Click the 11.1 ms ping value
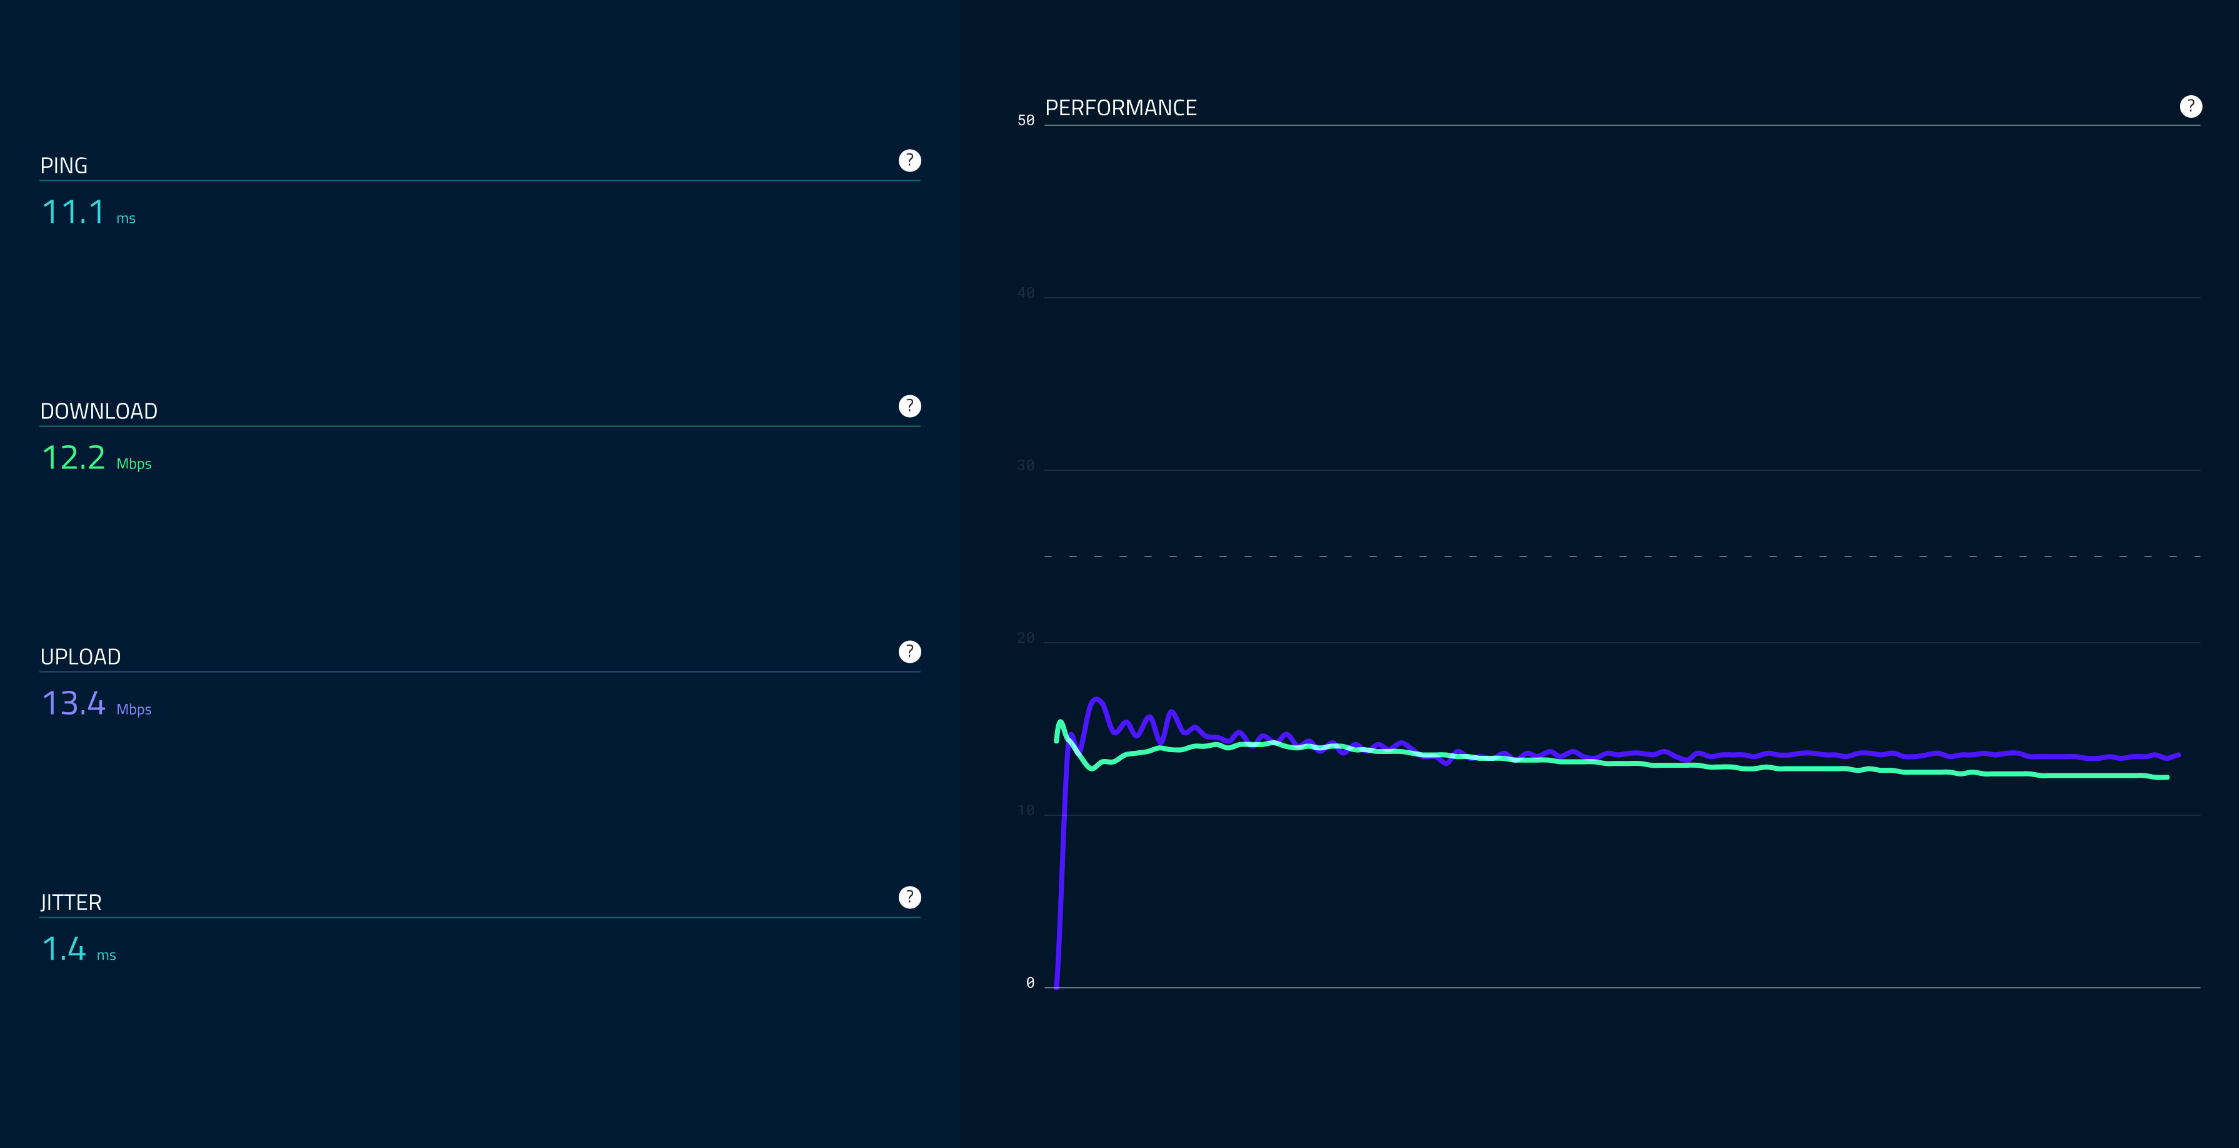2239x1148 pixels. 74,212
